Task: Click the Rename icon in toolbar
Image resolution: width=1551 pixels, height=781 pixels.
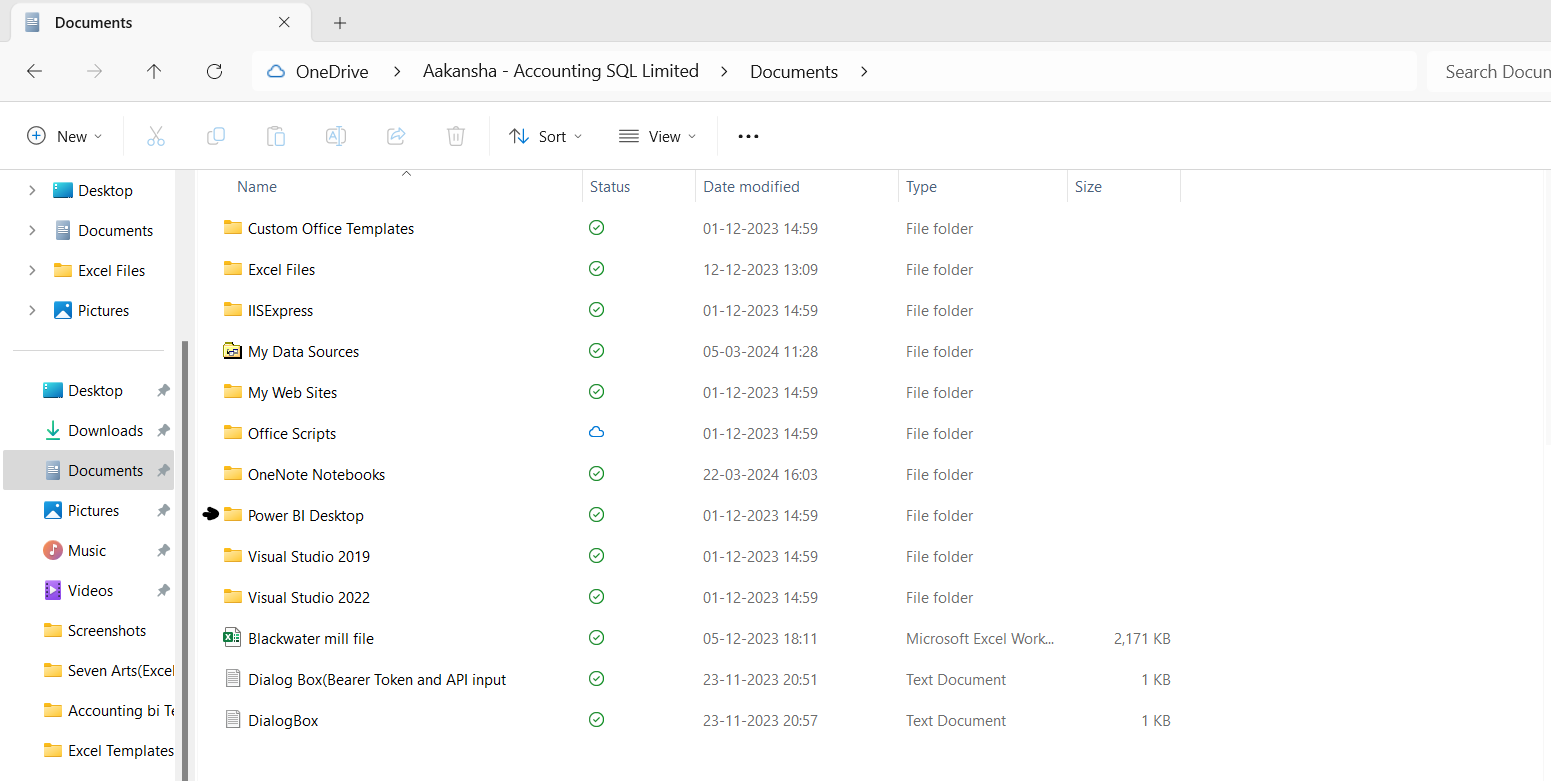Action: point(336,136)
